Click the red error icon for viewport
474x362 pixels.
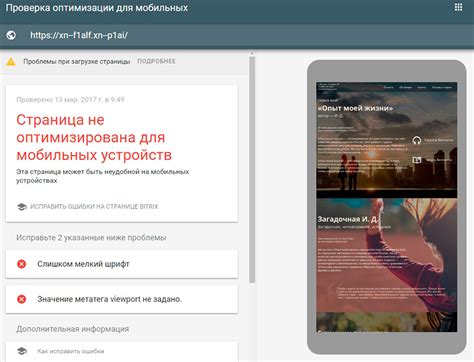21,299
